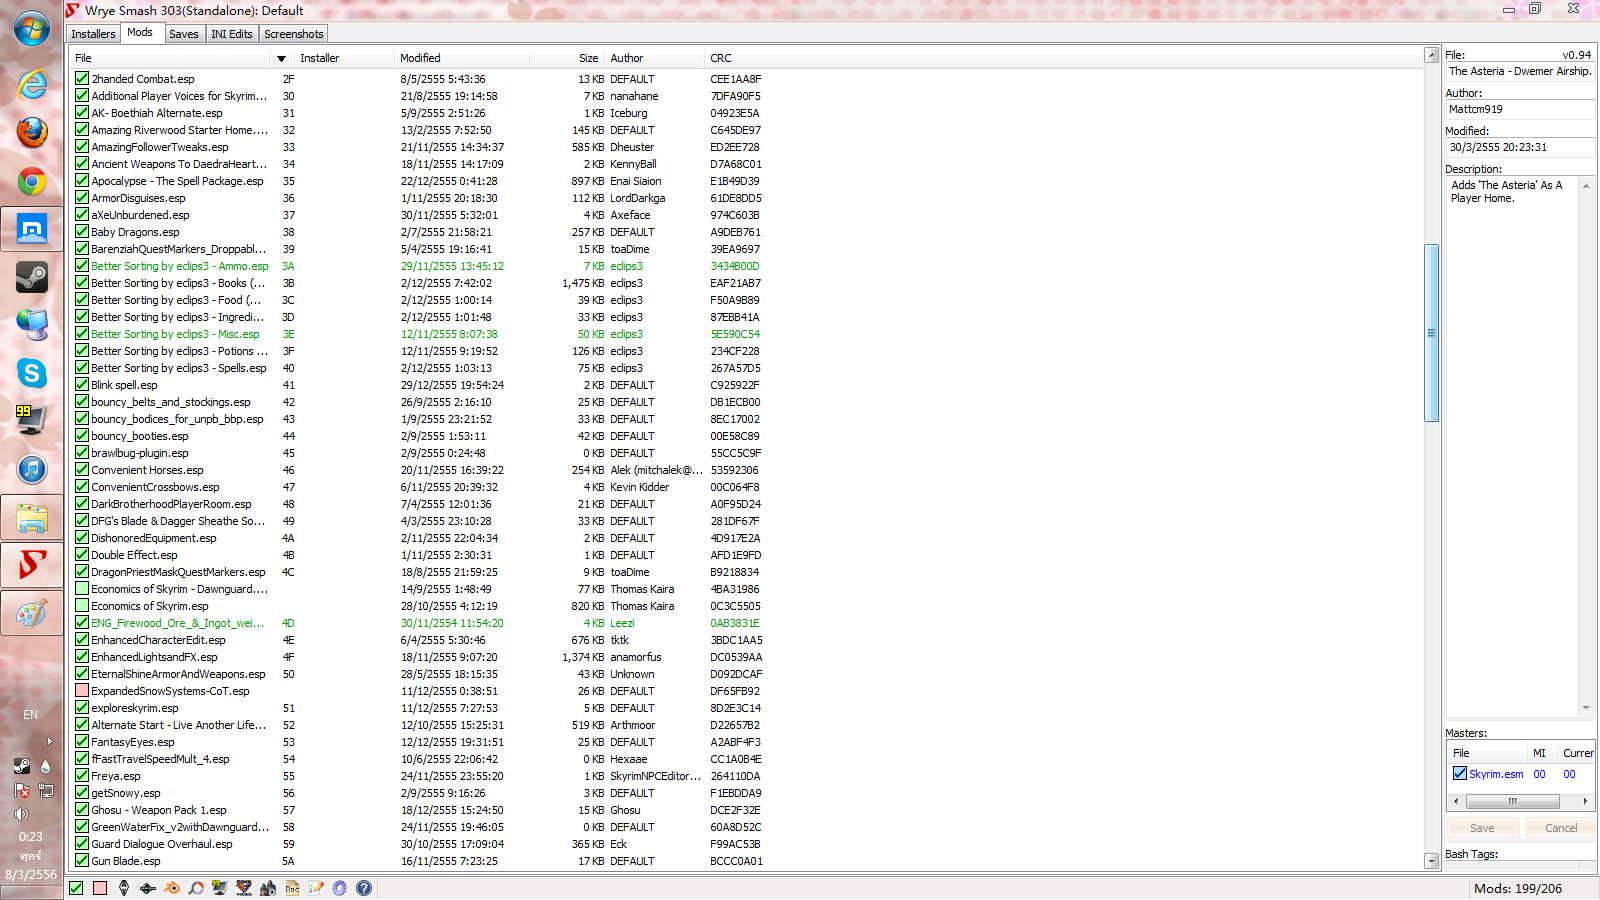Open iTunes from the taskbar
This screenshot has width=1600, height=900.
[31, 469]
